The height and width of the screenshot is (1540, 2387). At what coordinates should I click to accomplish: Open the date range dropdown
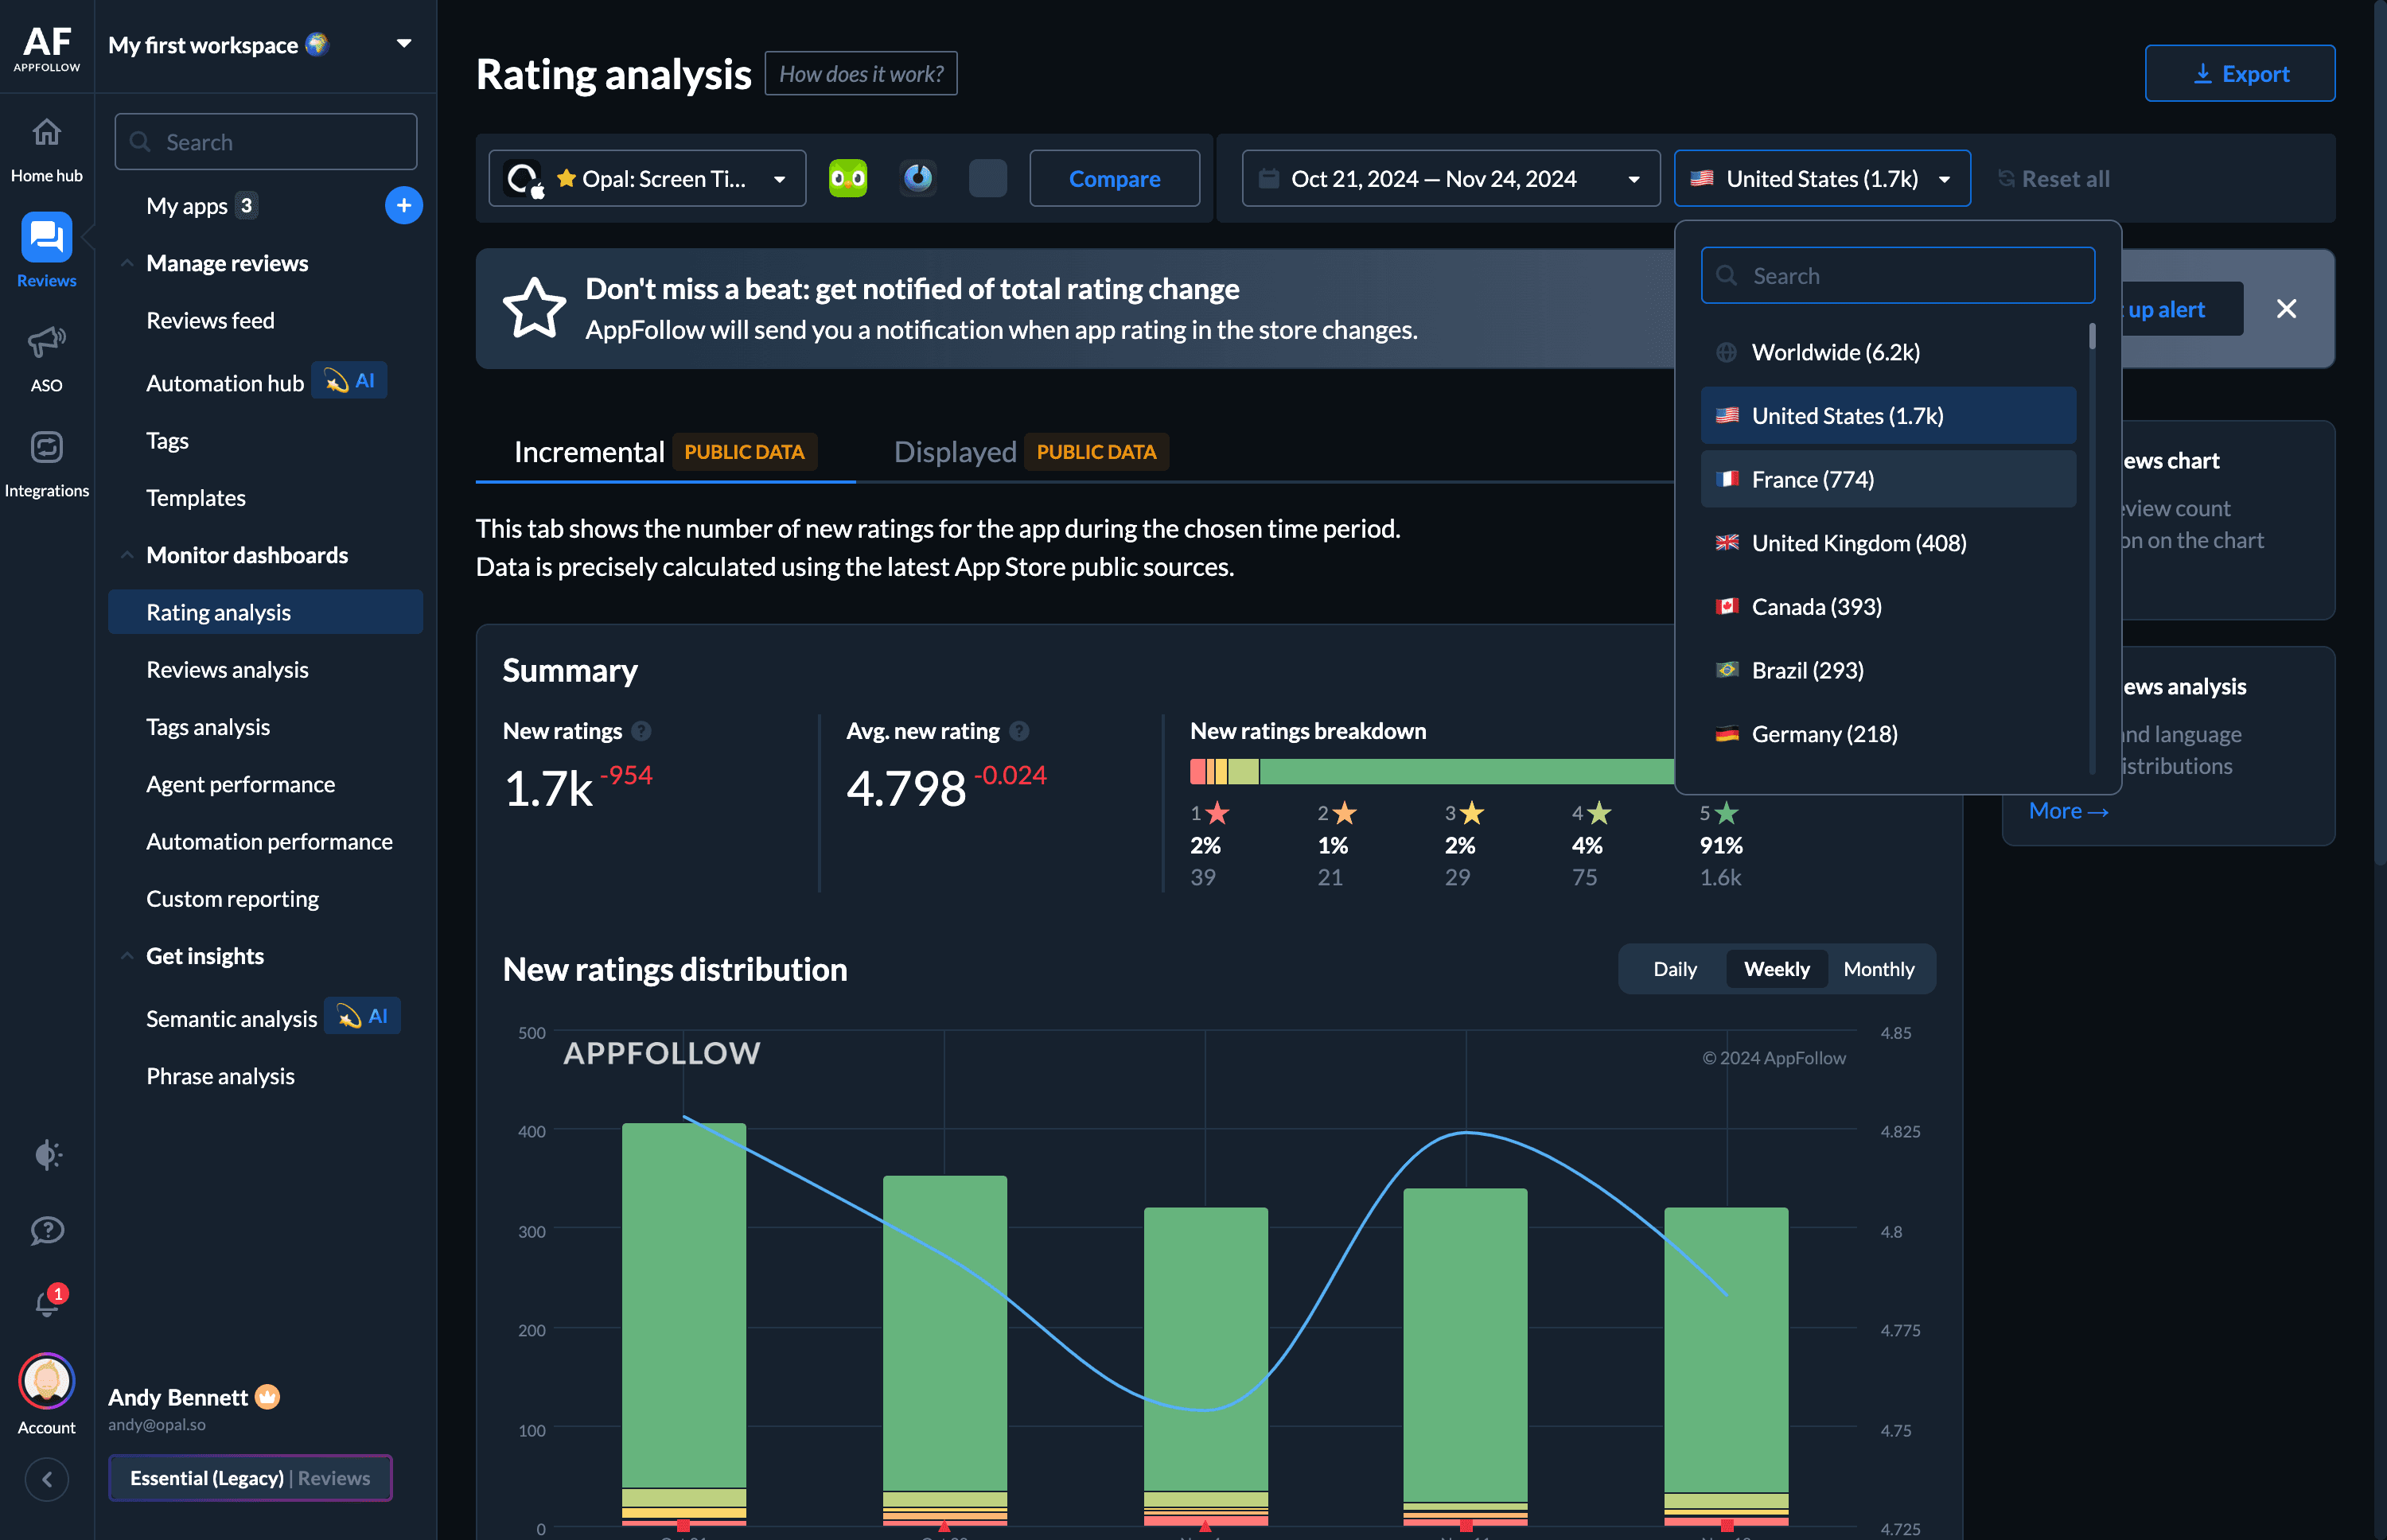(x=1451, y=178)
